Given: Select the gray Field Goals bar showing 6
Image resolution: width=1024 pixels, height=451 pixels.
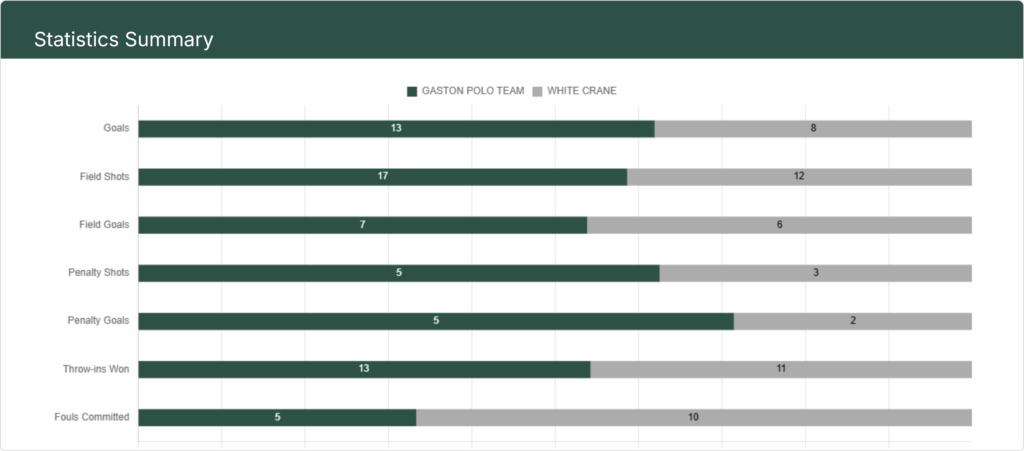Looking at the screenshot, I should 779,225.
